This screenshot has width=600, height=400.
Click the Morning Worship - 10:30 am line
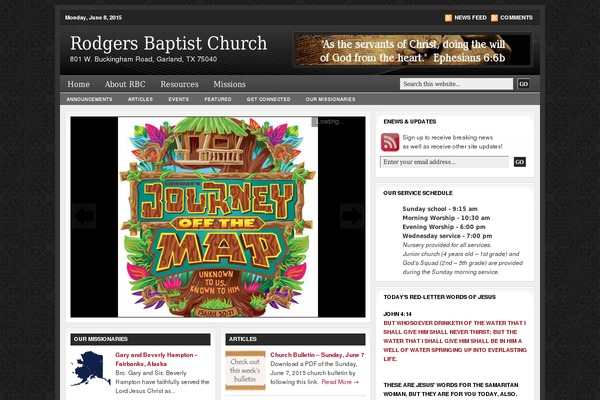coord(446,218)
